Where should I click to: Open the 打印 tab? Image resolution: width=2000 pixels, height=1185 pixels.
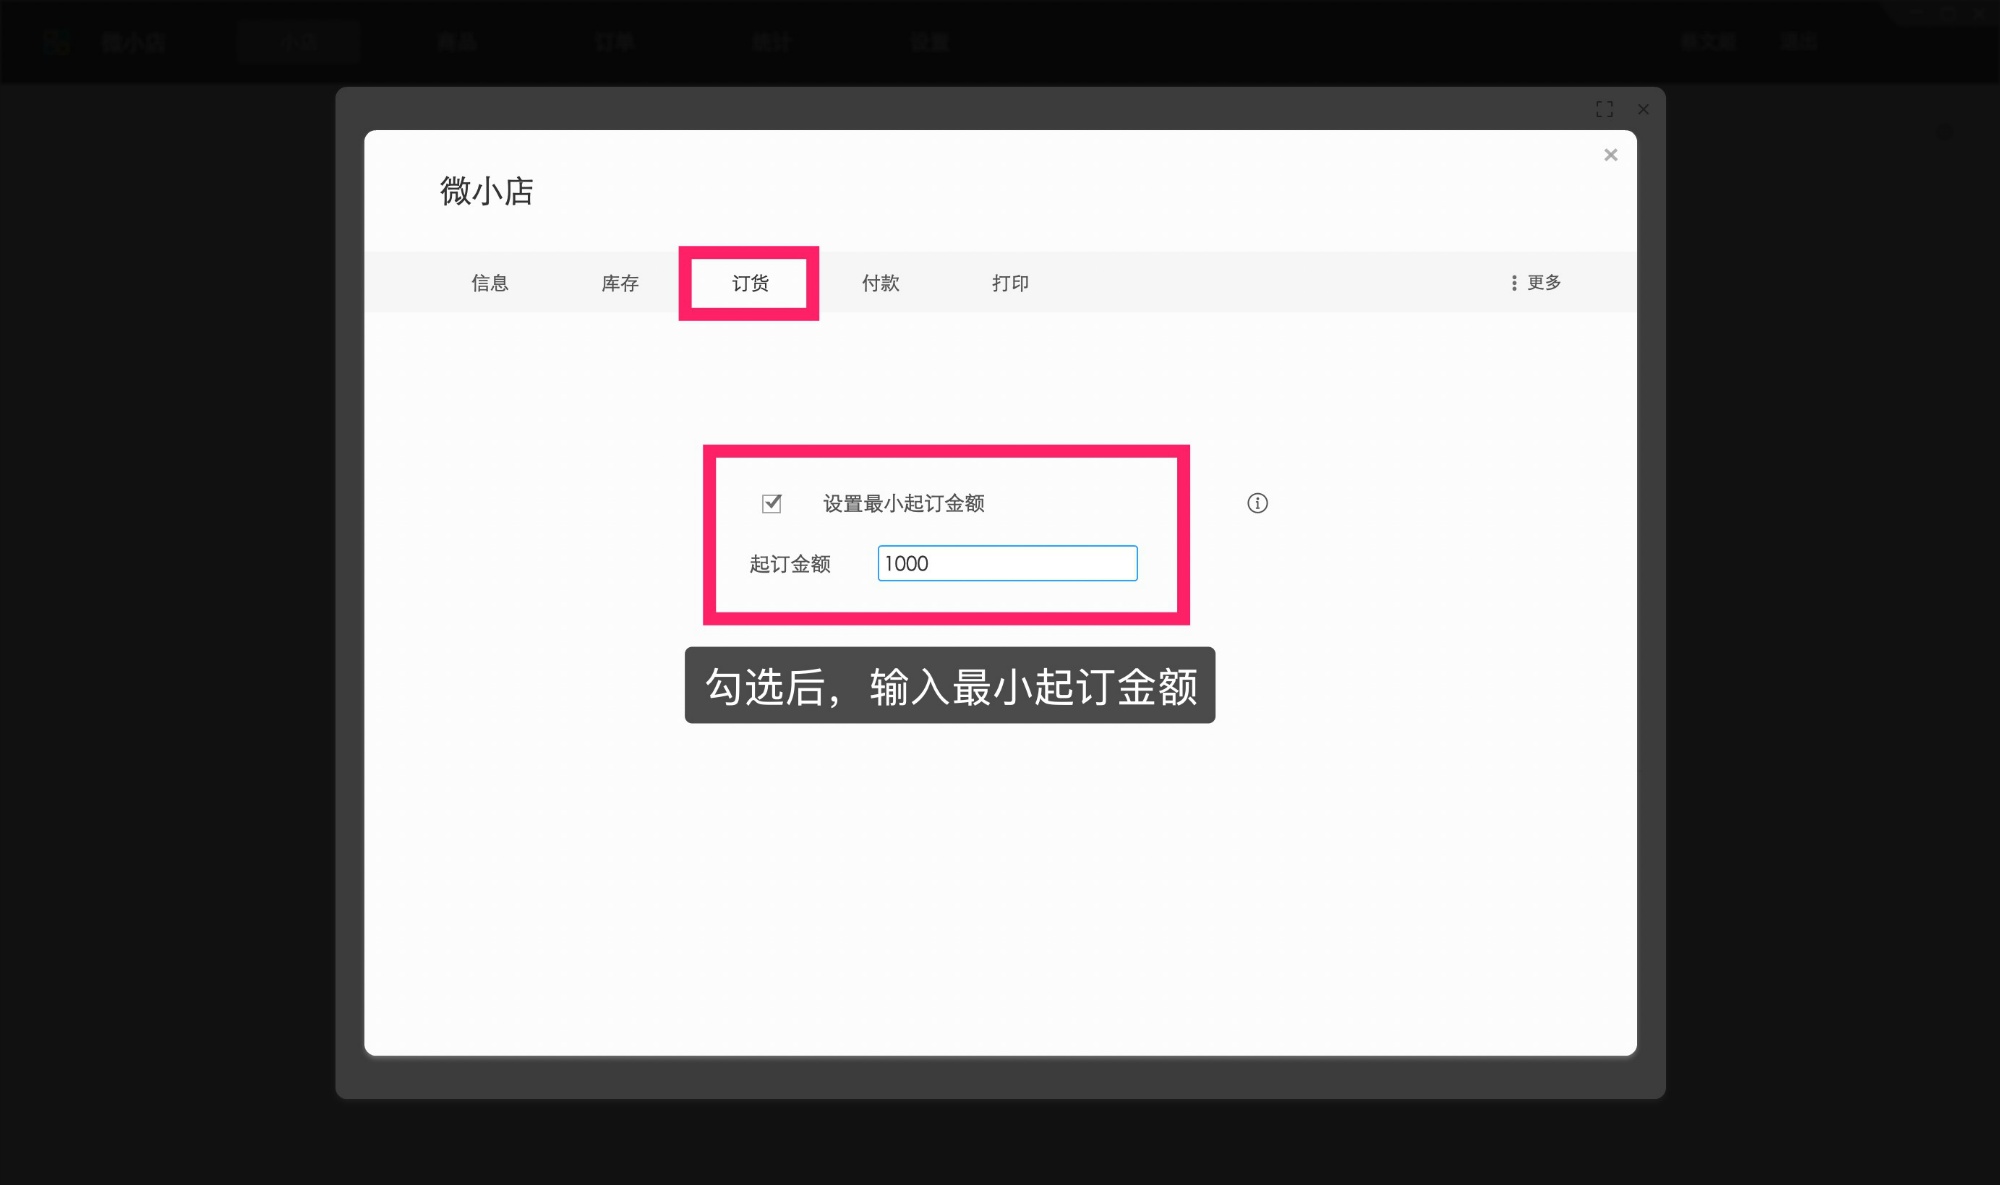tap(1009, 283)
